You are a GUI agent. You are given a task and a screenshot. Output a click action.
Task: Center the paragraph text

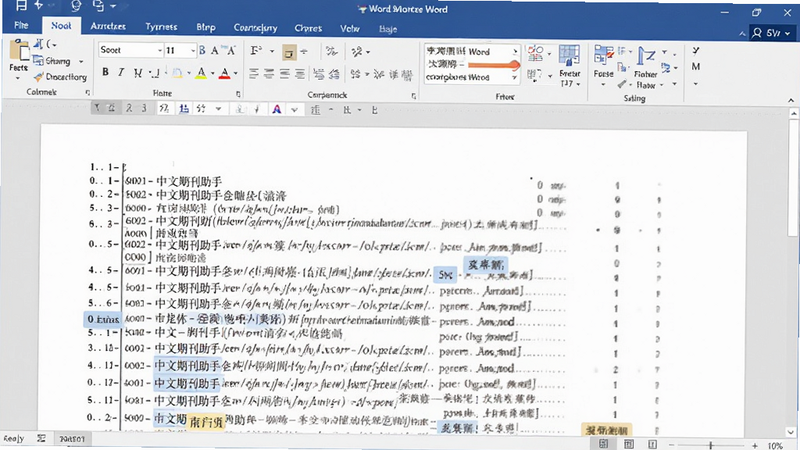pyautogui.click(x=269, y=74)
